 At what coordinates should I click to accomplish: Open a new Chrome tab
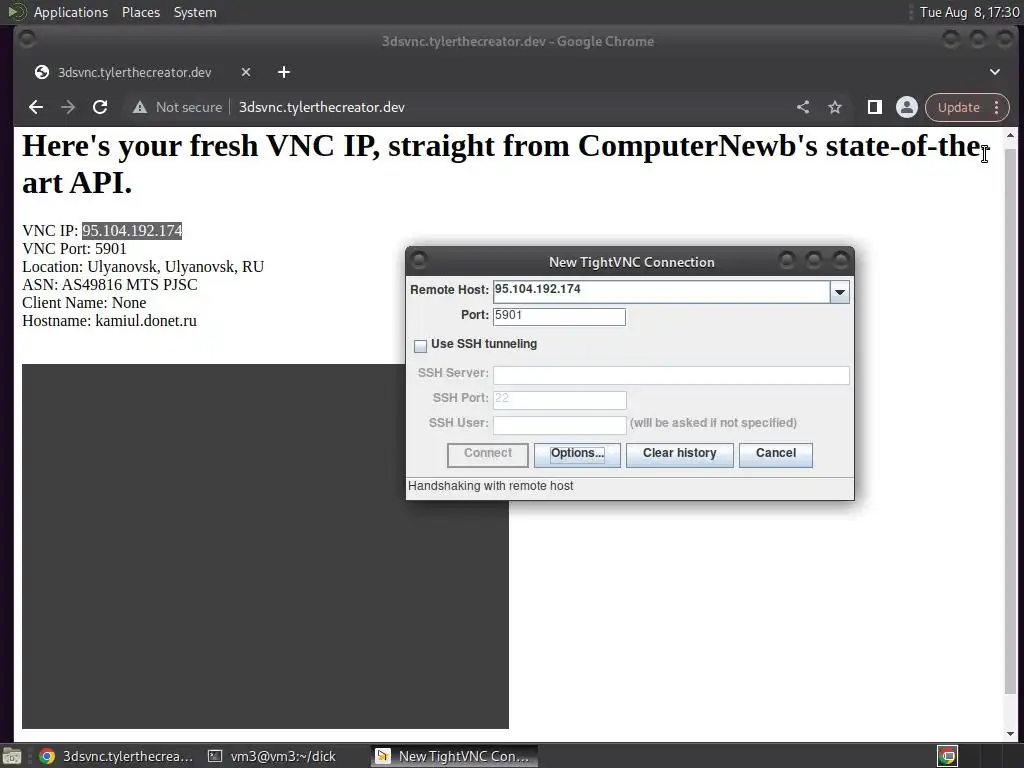pyautogui.click(x=283, y=72)
